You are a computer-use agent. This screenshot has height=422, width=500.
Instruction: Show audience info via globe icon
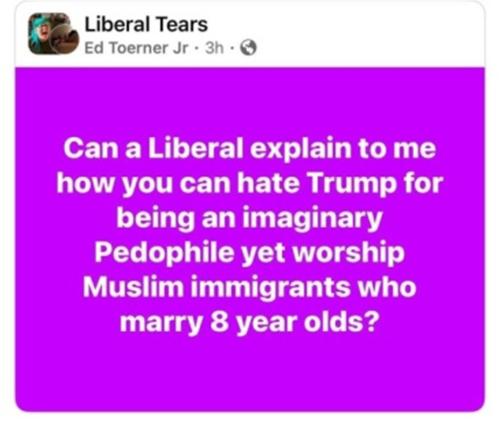click(249, 47)
